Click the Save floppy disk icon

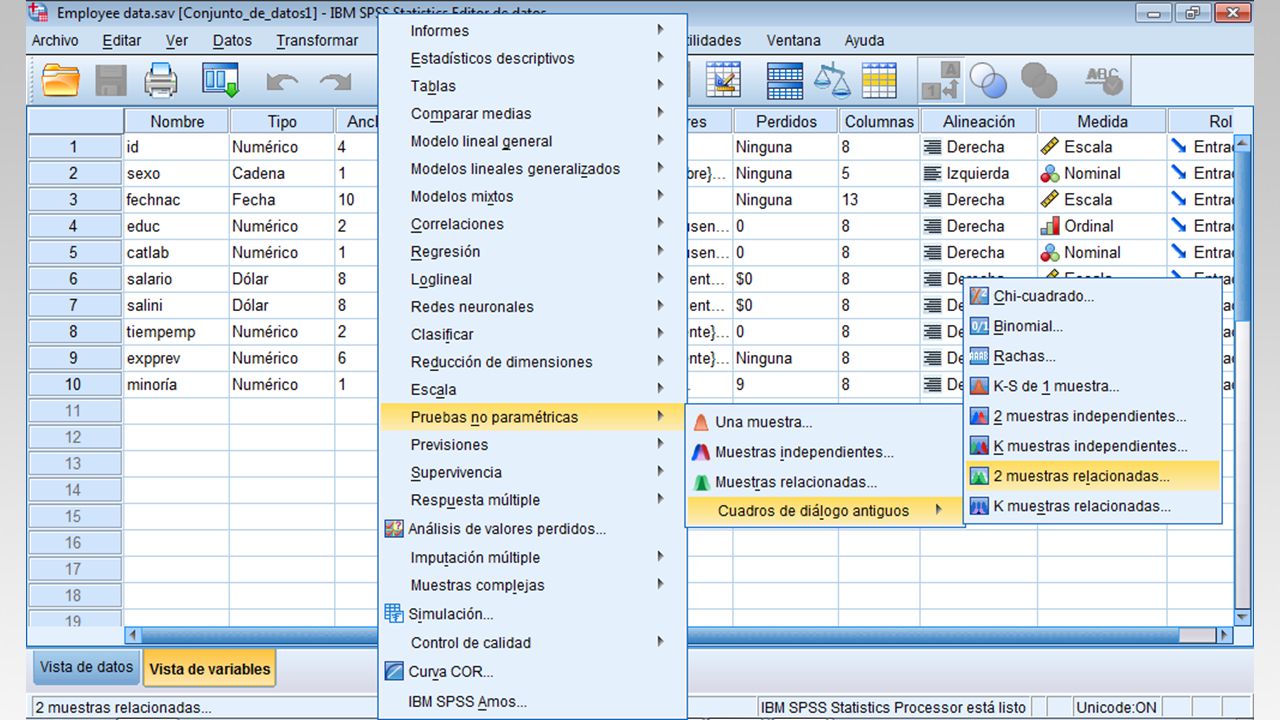(111, 80)
